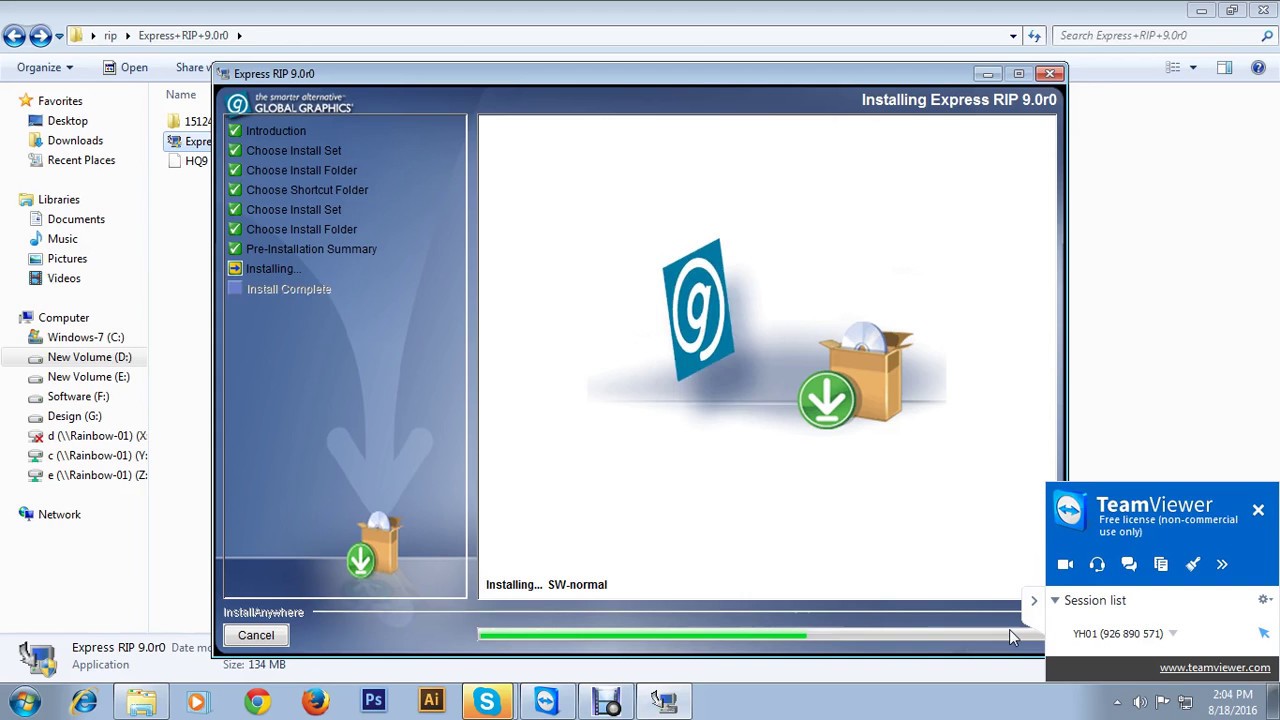The image size is (1280, 720).
Task: Select Downloads in the navigation pane
Action: click(x=75, y=140)
